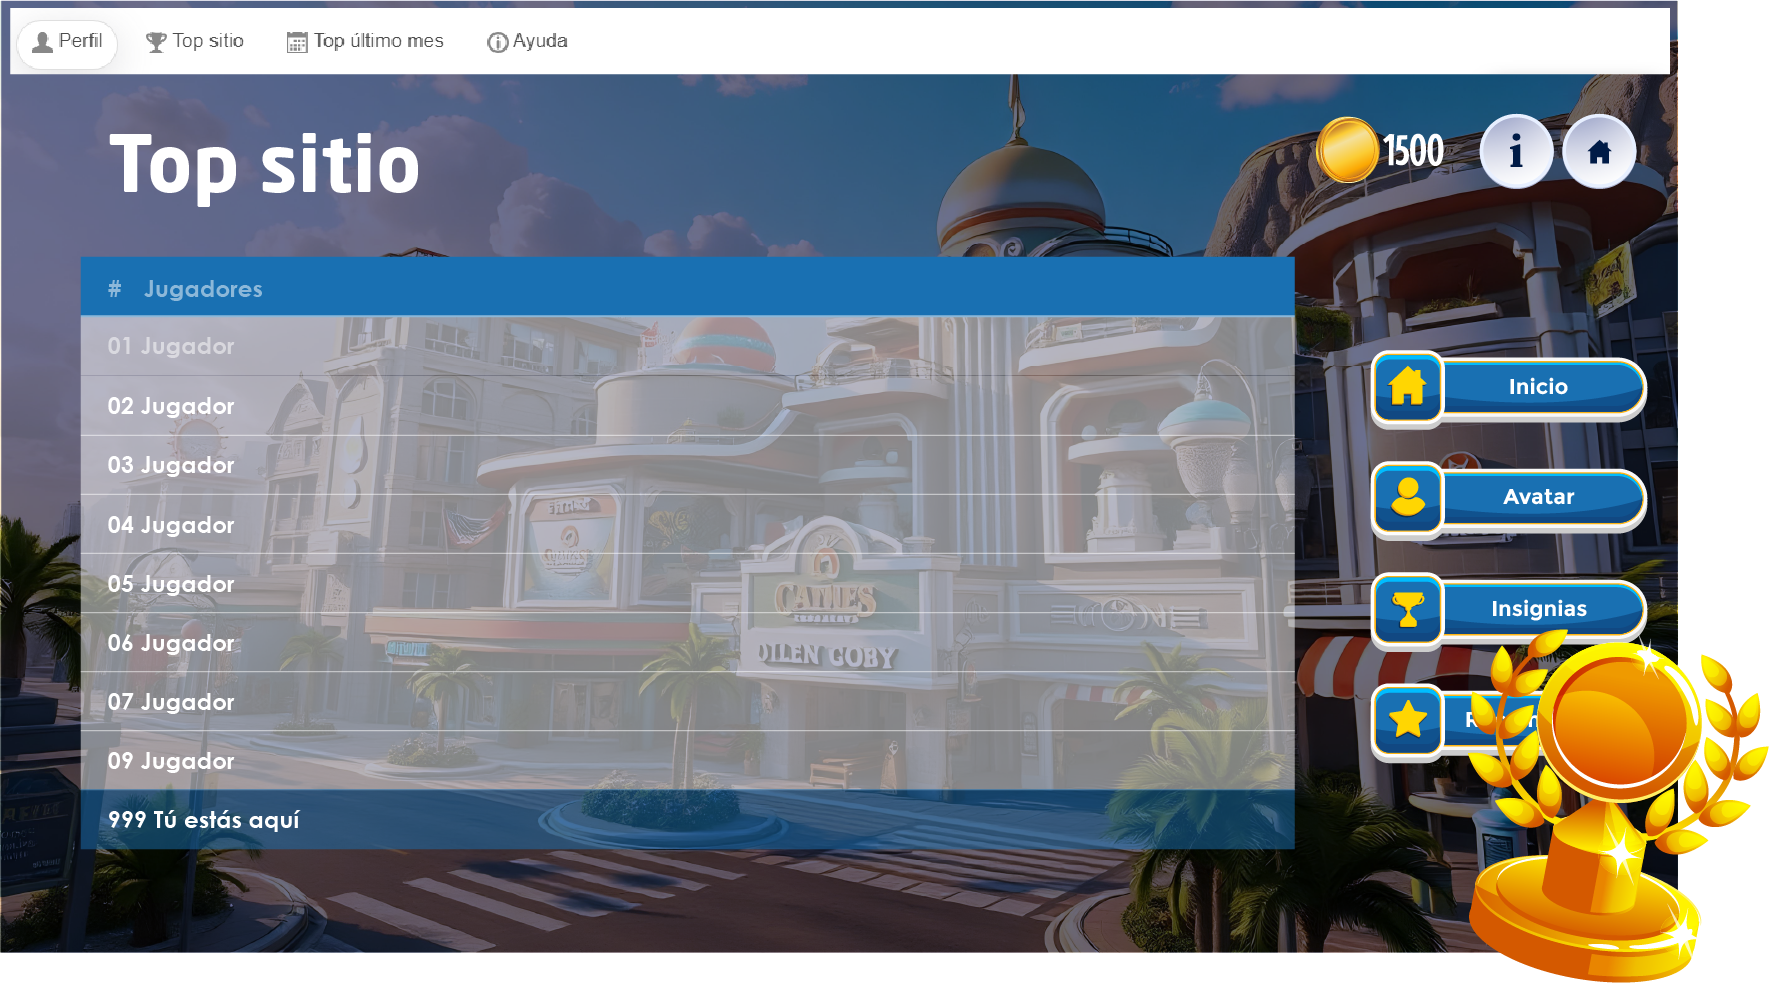The height and width of the screenshot is (983, 1769).
Task: Click the yellow house icon beside Inicio
Action: tap(1407, 387)
